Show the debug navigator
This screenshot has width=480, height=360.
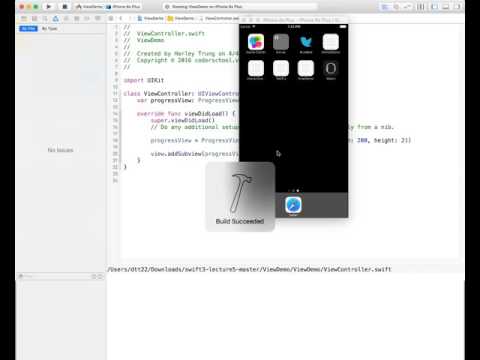pos(77,19)
